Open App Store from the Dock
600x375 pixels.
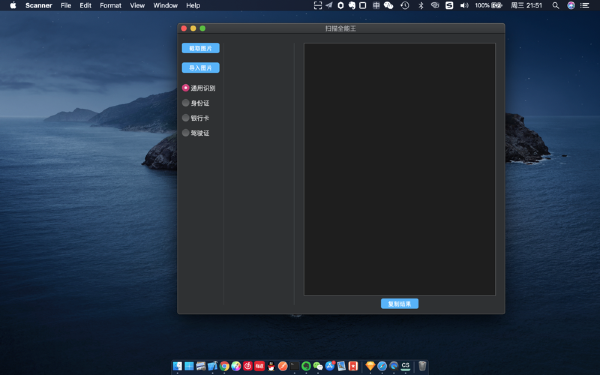tap(330, 366)
